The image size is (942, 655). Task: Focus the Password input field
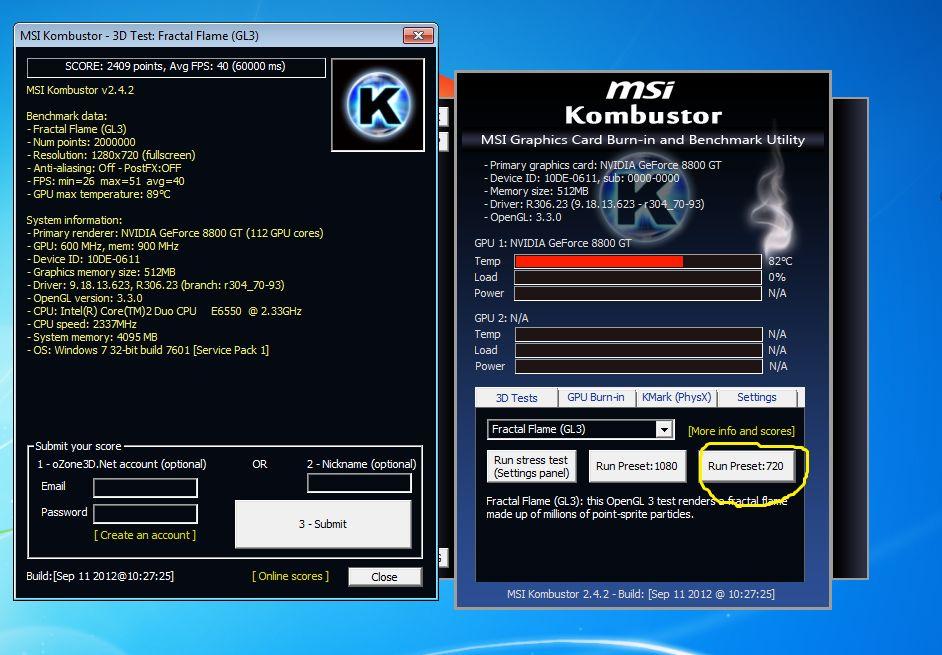pyautogui.click(x=145, y=513)
